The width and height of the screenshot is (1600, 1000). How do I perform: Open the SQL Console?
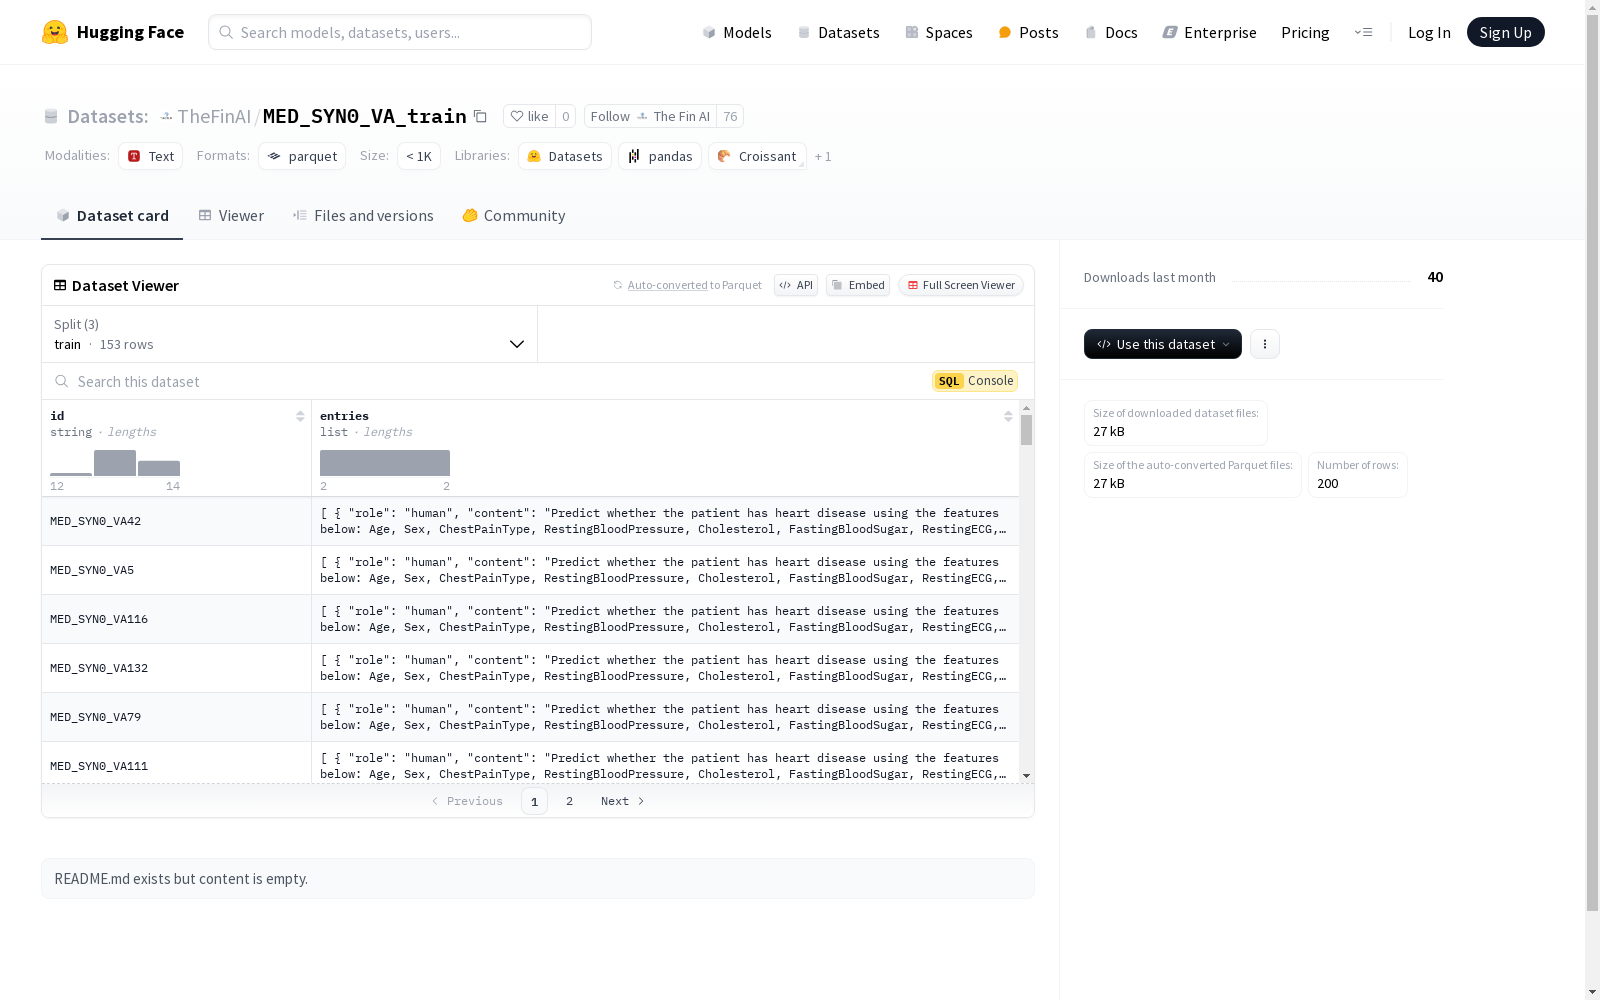(975, 381)
